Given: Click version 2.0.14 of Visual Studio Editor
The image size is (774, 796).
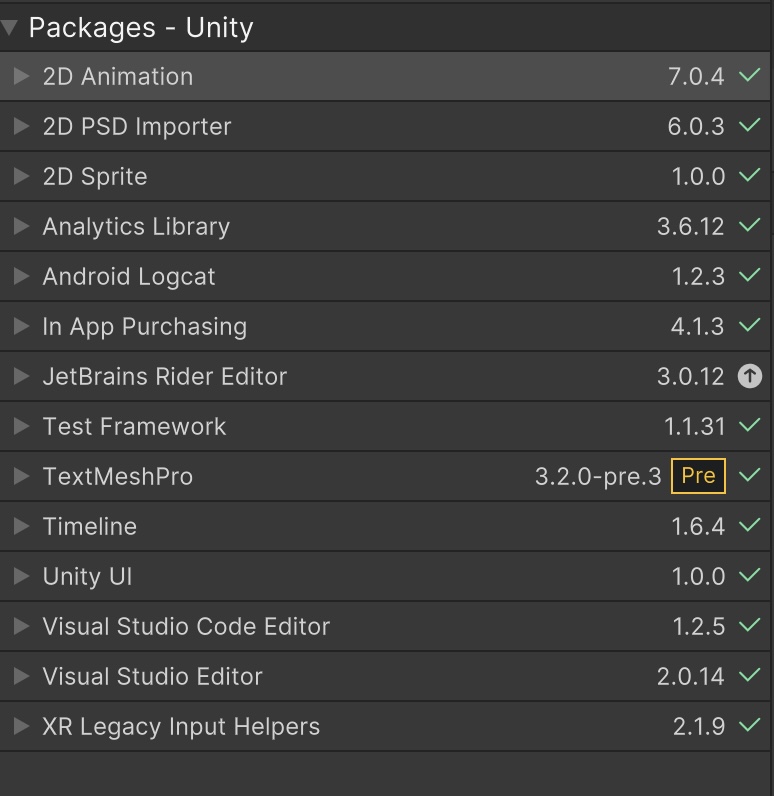Looking at the screenshot, I should (690, 677).
